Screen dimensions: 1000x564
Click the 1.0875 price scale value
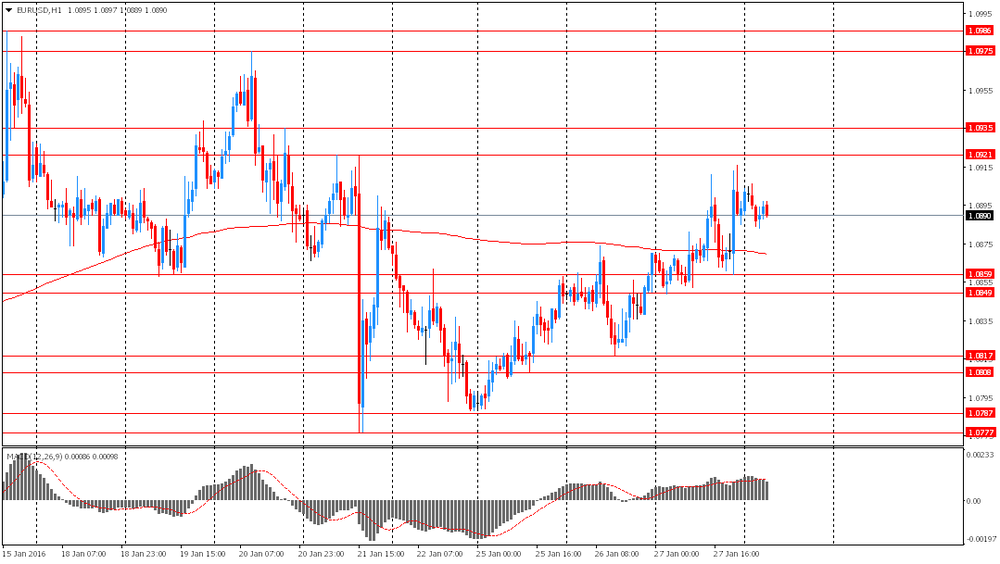tap(980, 244)
